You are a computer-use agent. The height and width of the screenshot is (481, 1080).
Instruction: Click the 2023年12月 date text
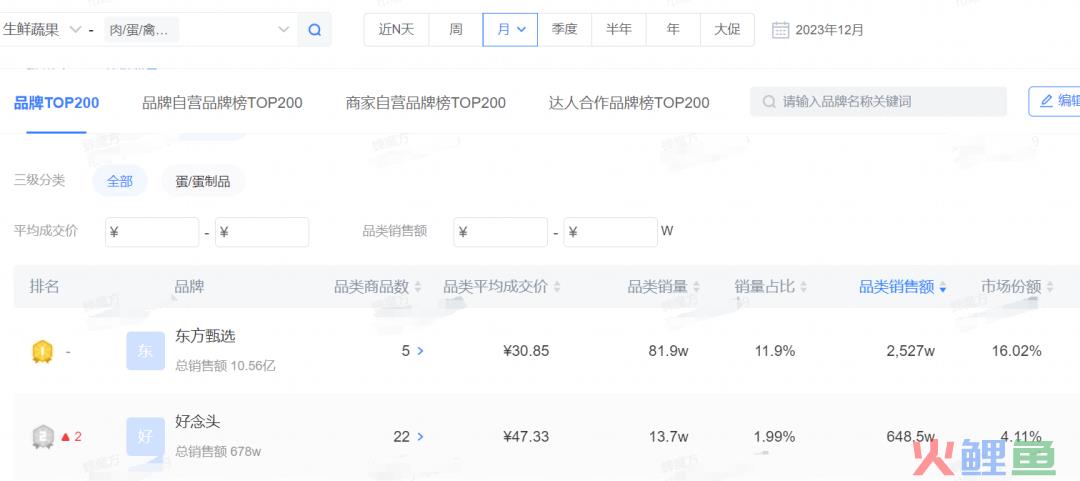coord(829,30)
